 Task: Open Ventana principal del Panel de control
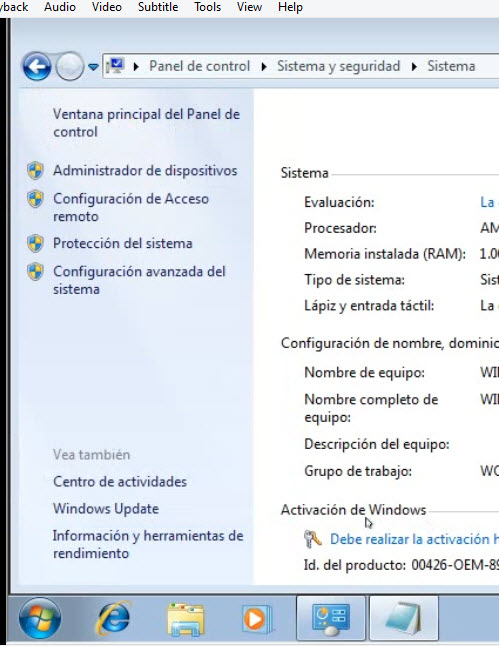click(x=146, y=123)
